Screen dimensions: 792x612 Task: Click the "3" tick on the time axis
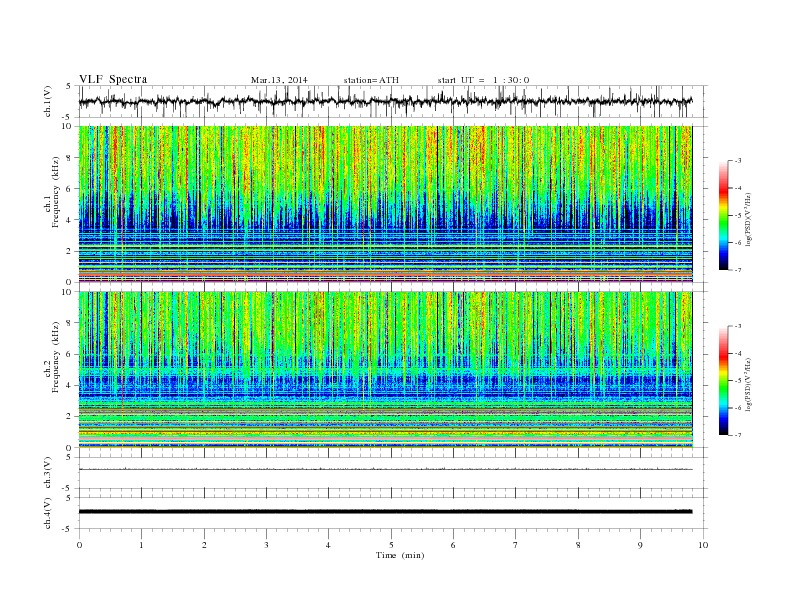pos(266,545)
